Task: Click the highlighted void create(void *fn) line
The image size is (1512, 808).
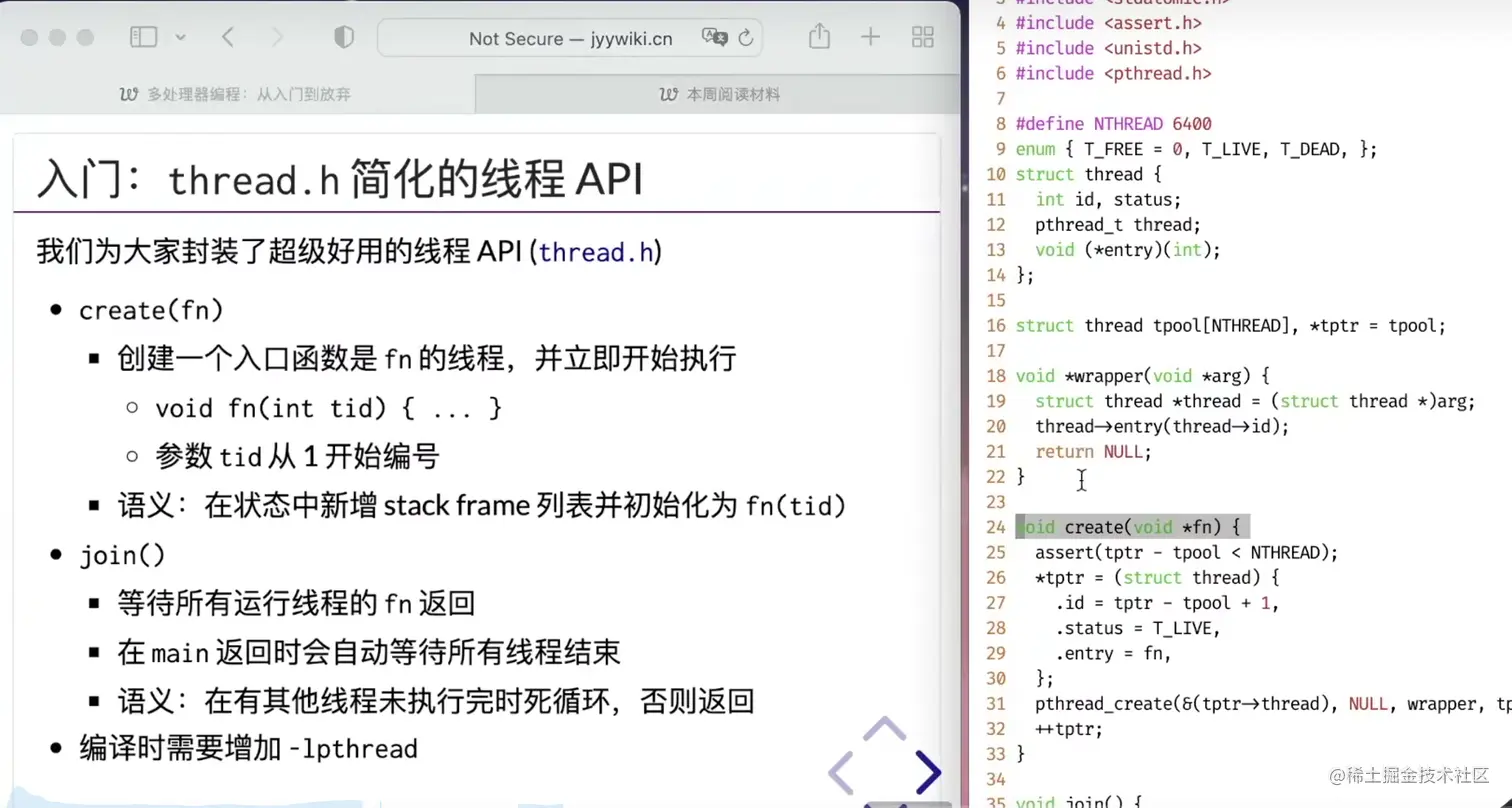Action: 1132,527
